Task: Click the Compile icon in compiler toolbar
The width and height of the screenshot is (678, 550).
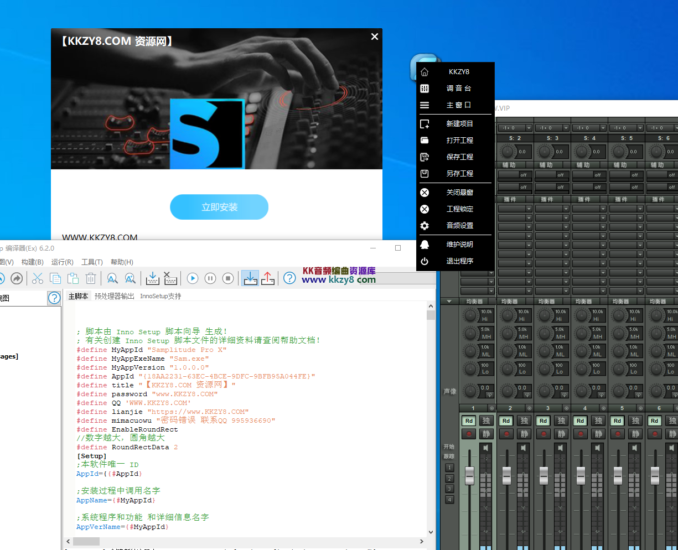Action: (152, 278)
